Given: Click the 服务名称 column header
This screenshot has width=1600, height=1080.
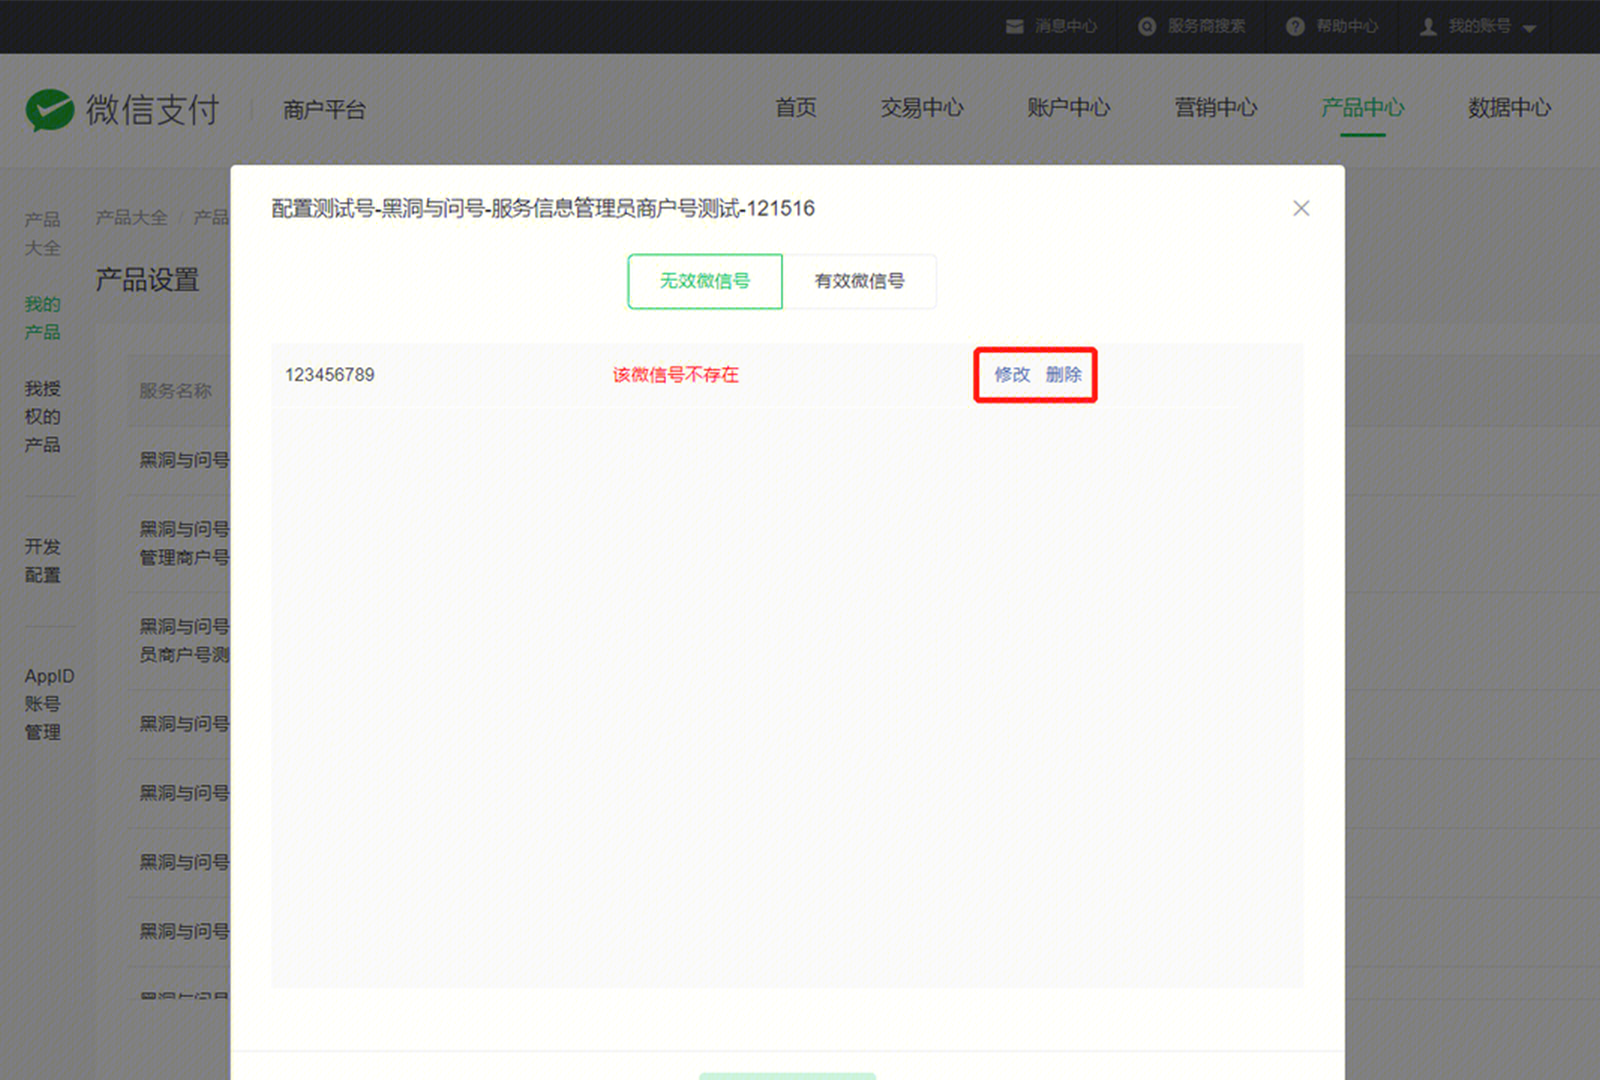Looking at the screenshot, I should point(176,390).
